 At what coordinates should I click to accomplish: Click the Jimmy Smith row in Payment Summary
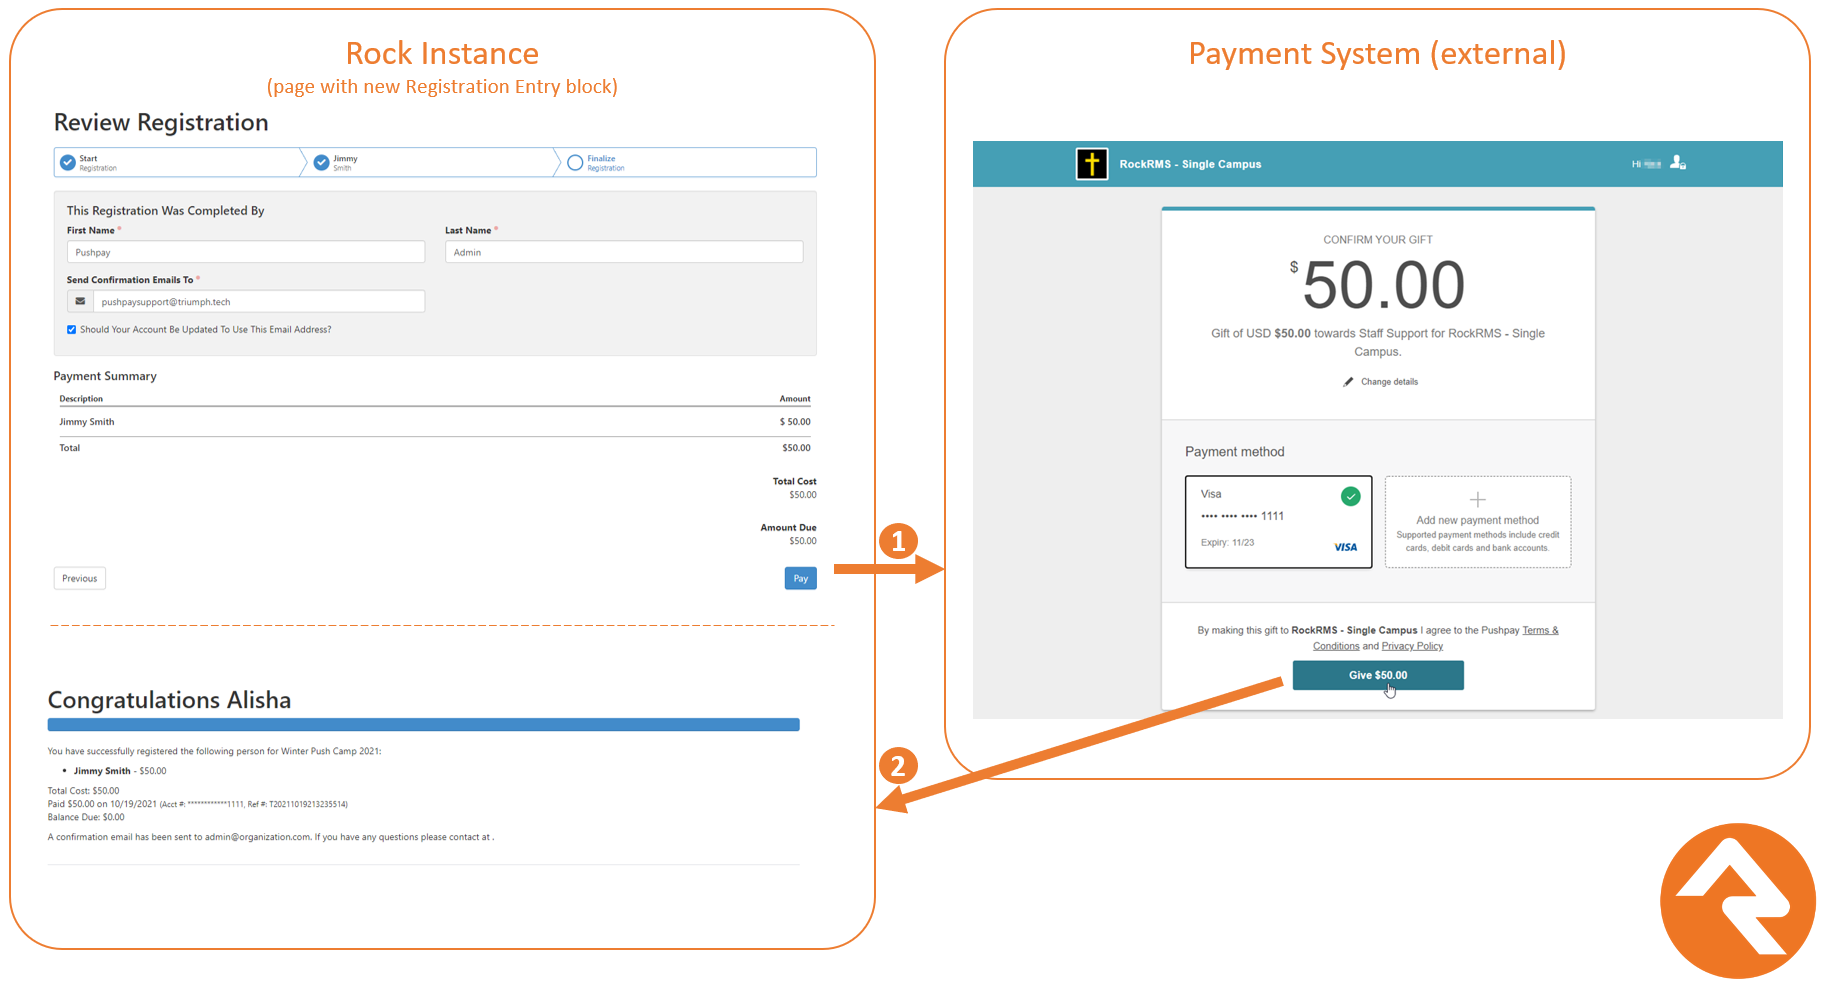(x=435, y=422)
